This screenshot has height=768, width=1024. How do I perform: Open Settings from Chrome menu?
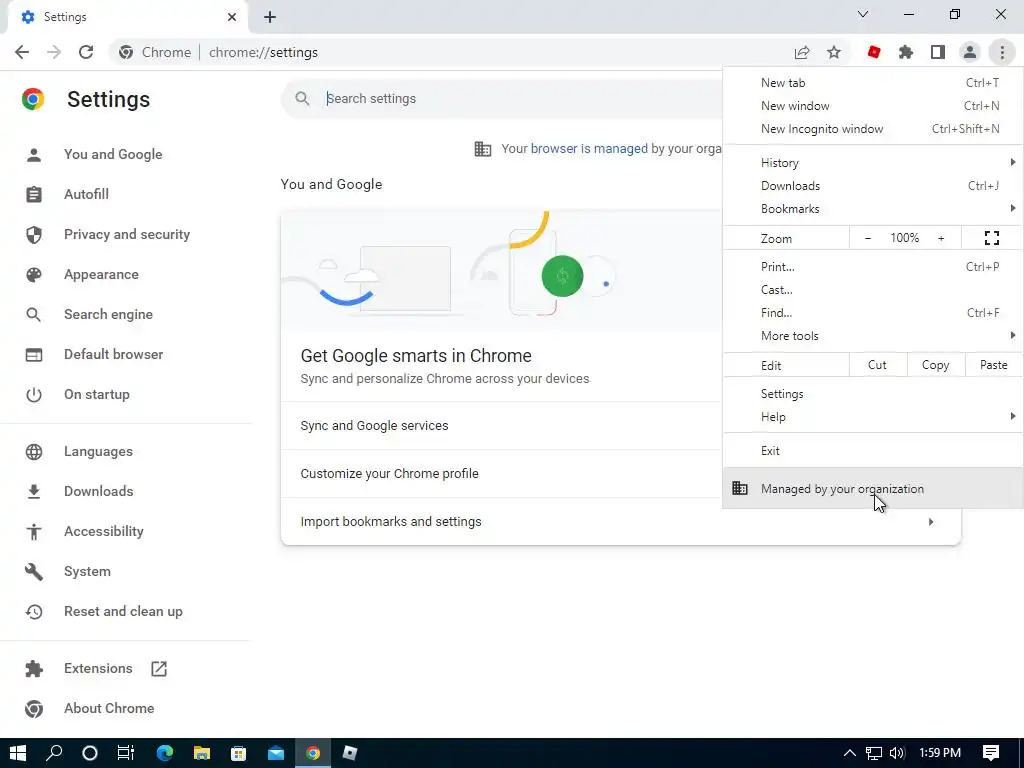[x=873, y=394]
